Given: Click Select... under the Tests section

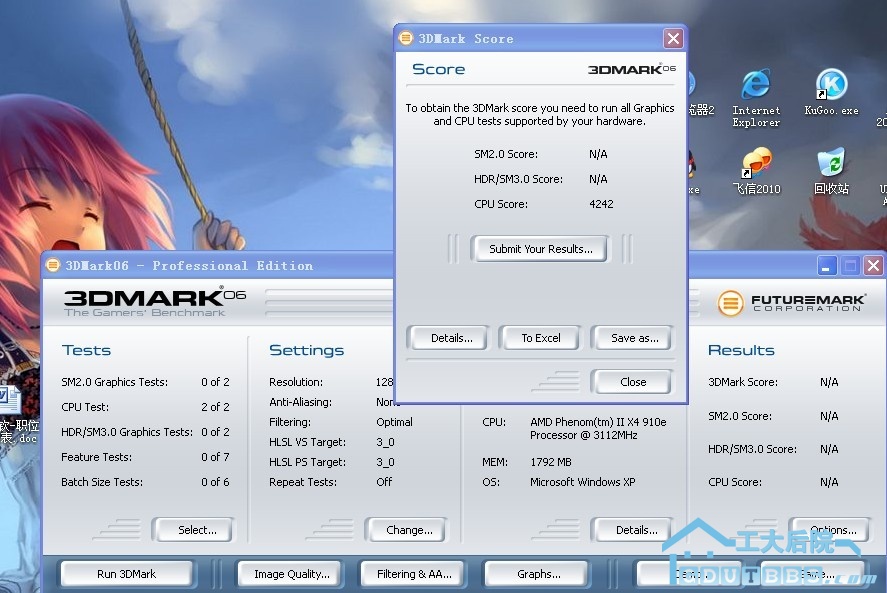Looking at the screenshot, I should tap(197, 530).
